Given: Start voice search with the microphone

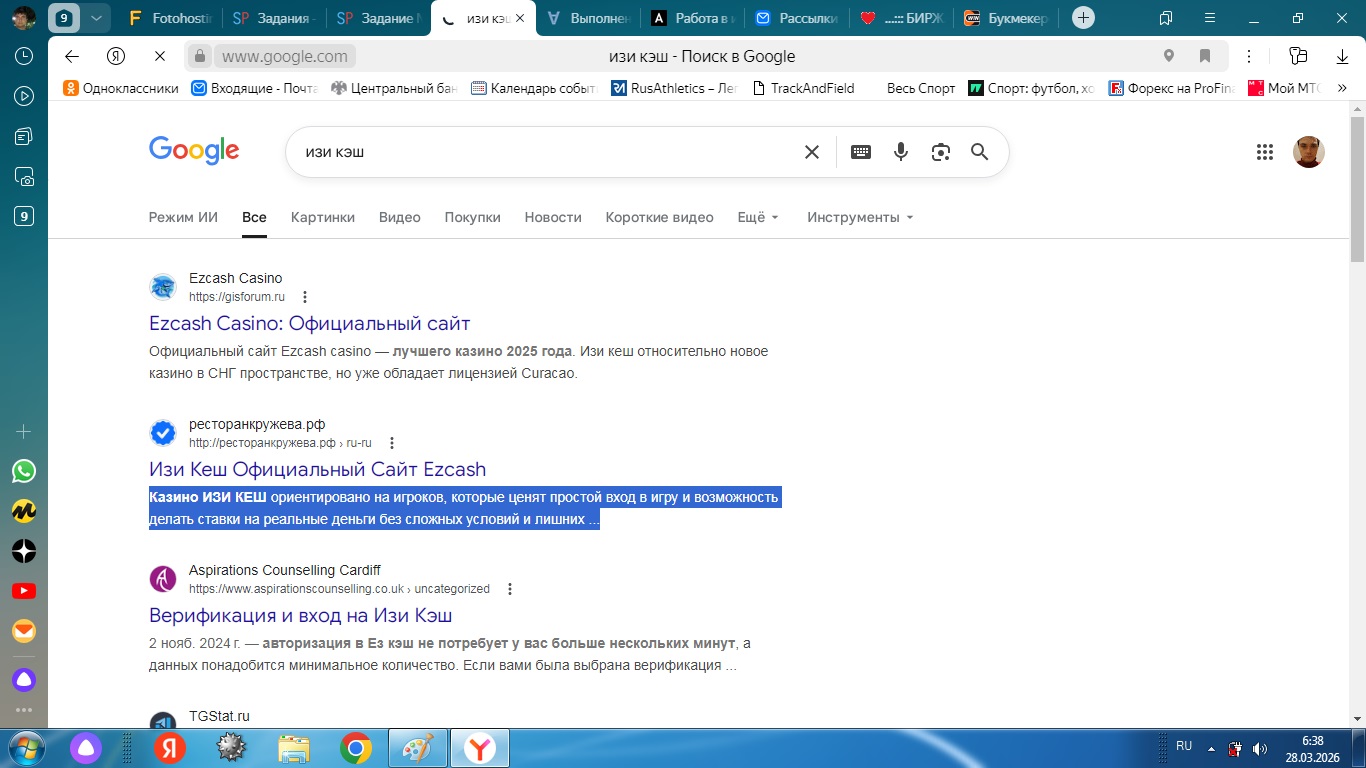Looking at the screenshot, I should coord(901,152).
